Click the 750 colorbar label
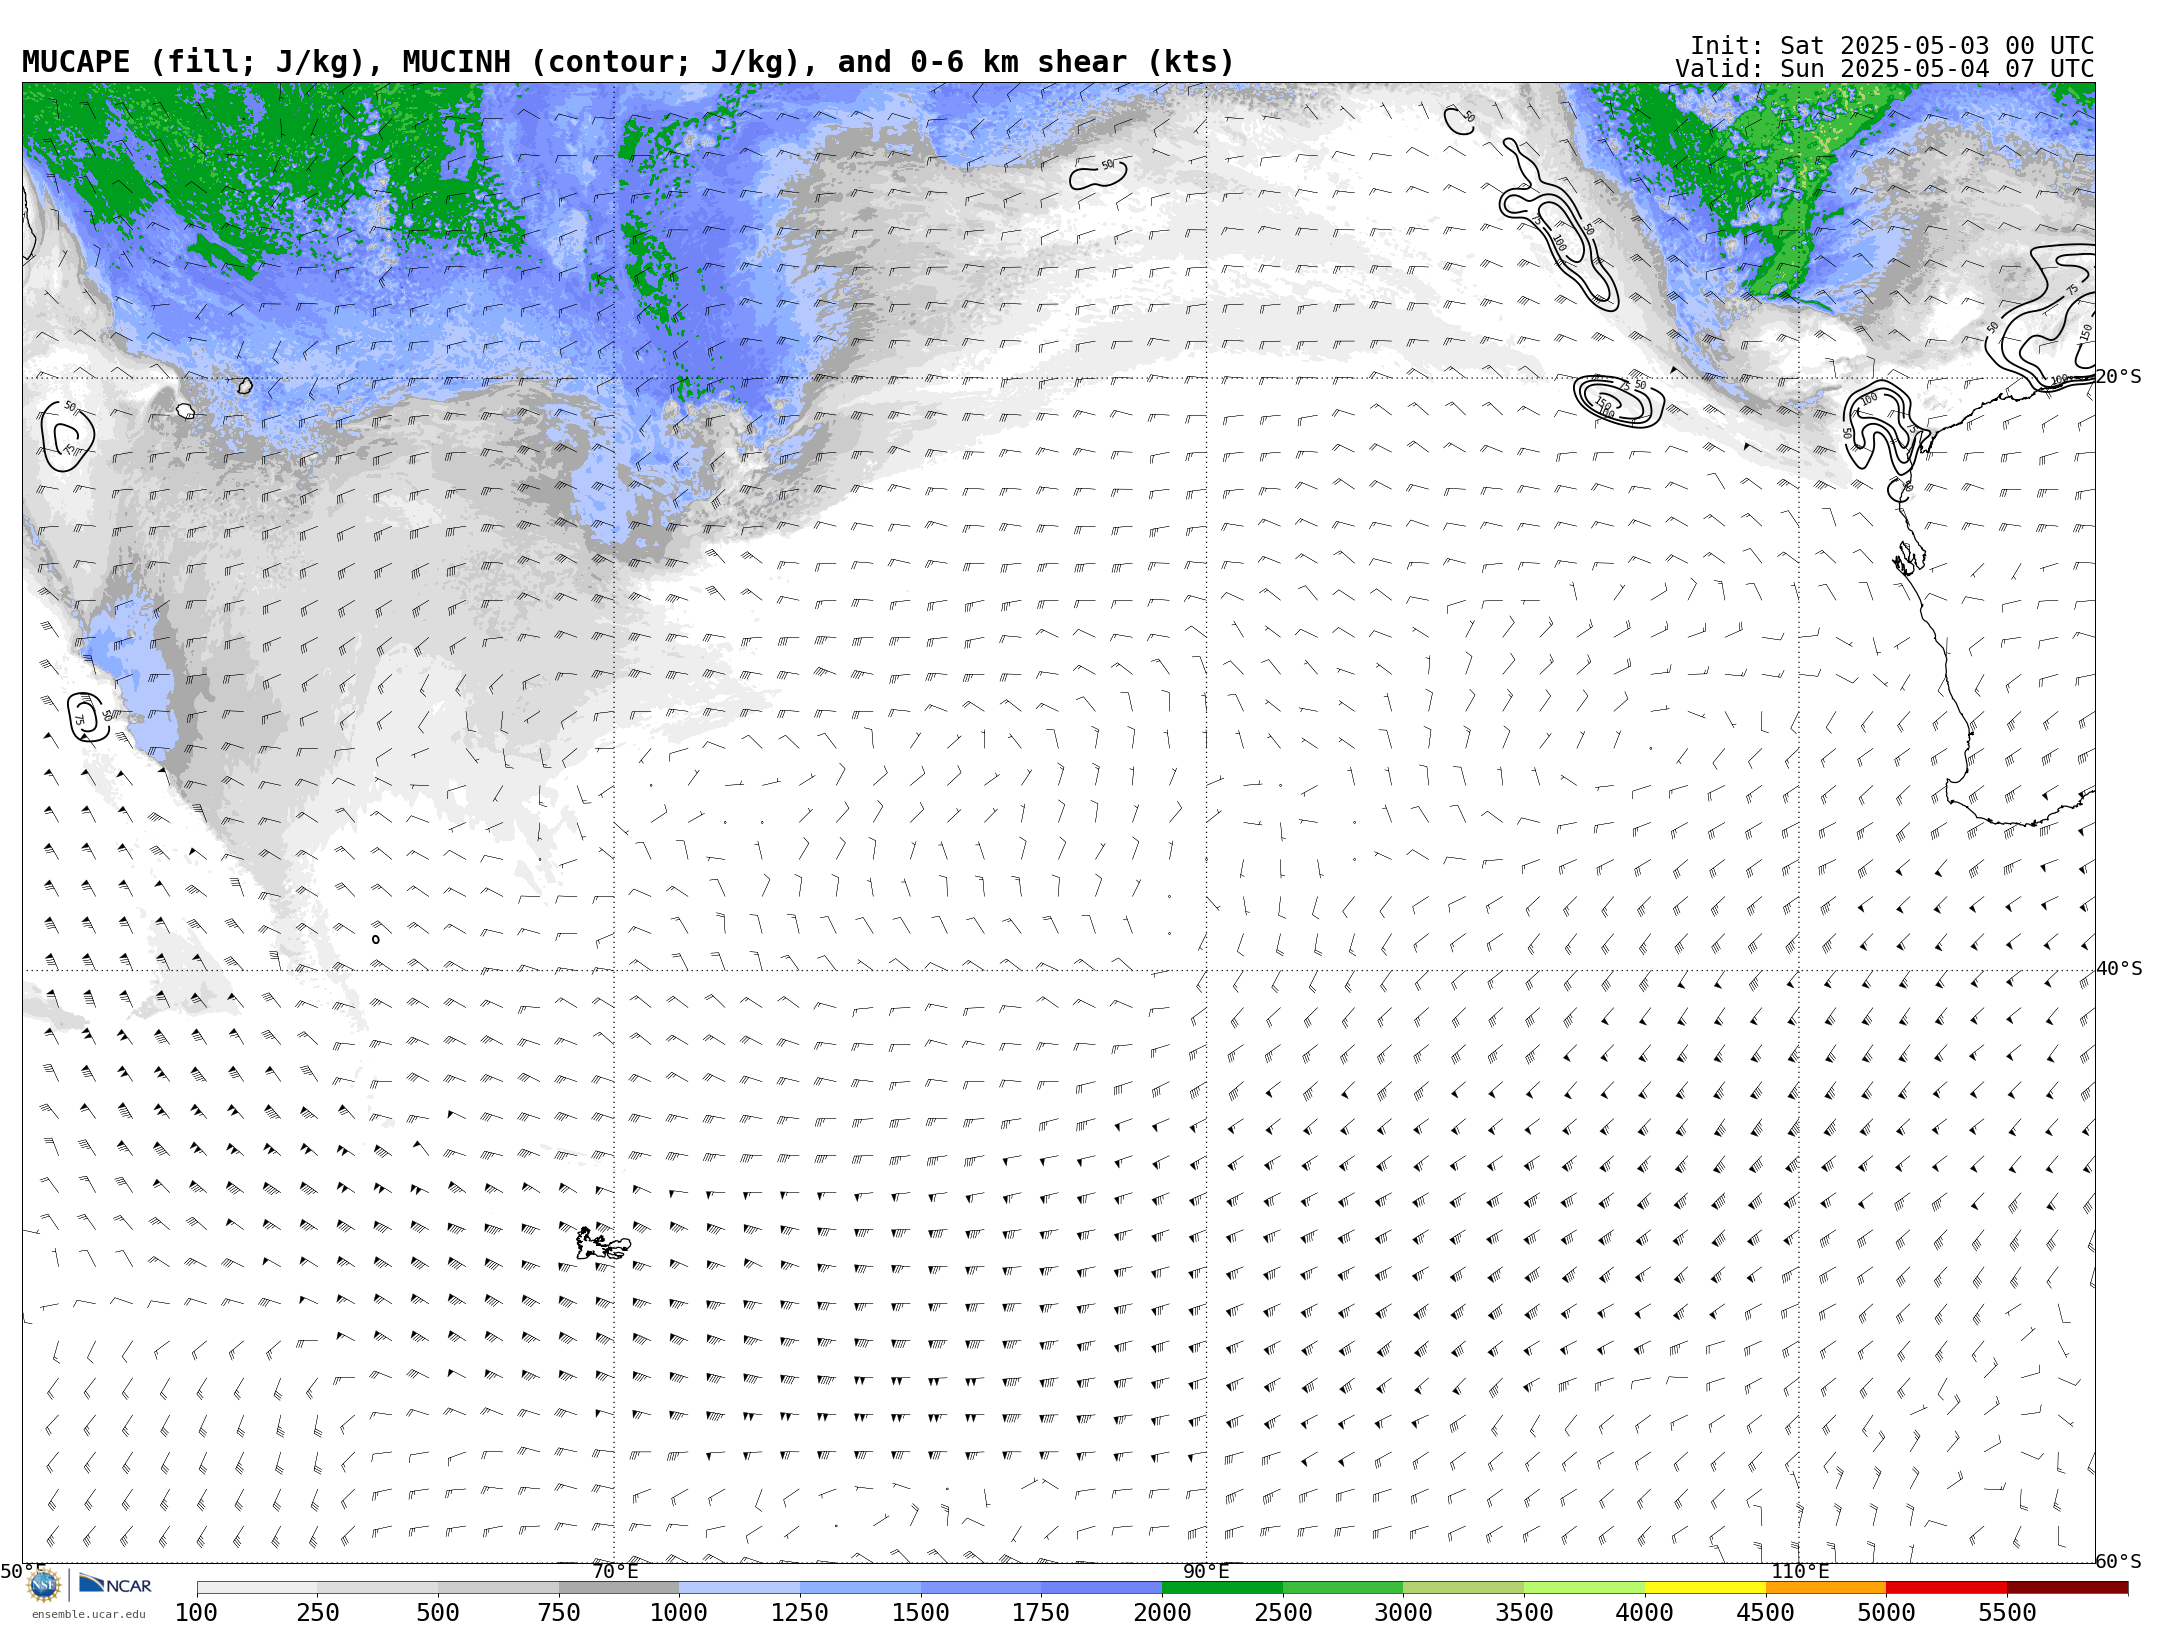2160x1626 pixels. click(559, 1612)
